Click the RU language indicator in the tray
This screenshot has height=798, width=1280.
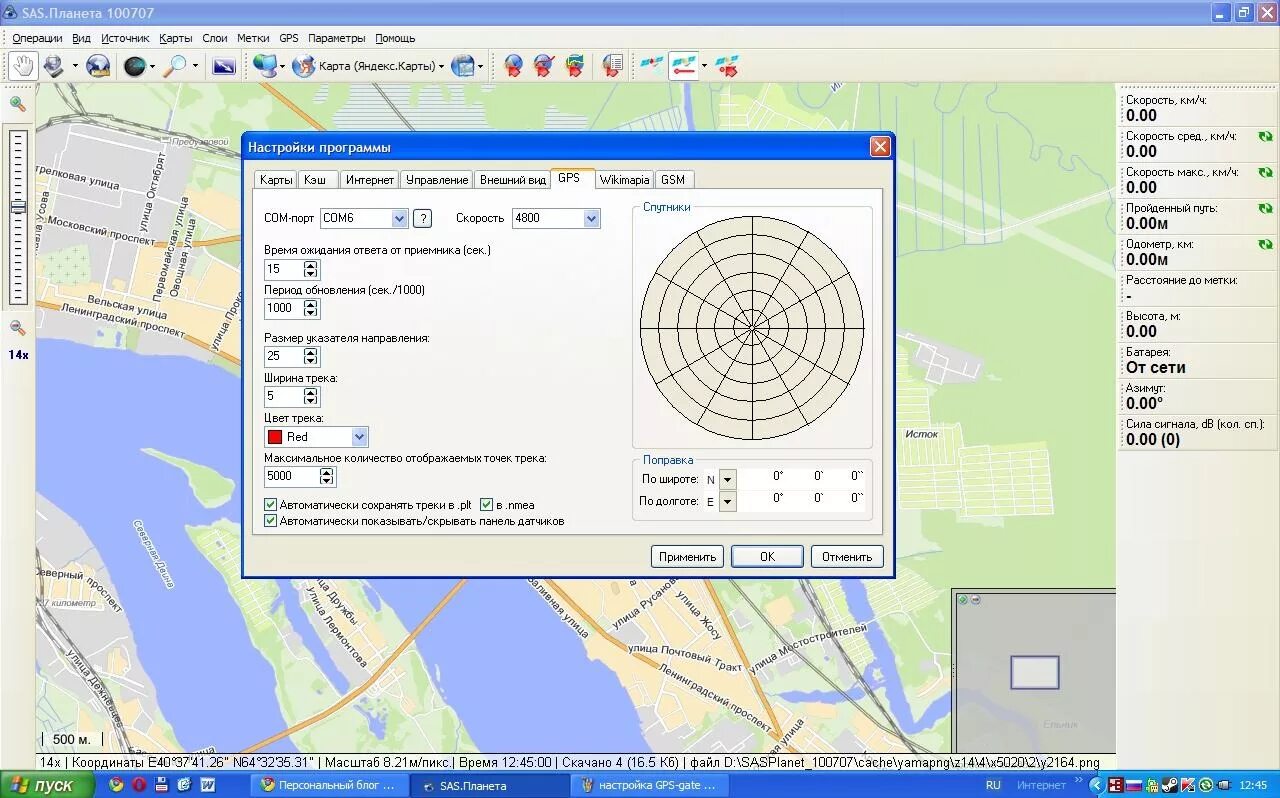pos(993,785)
